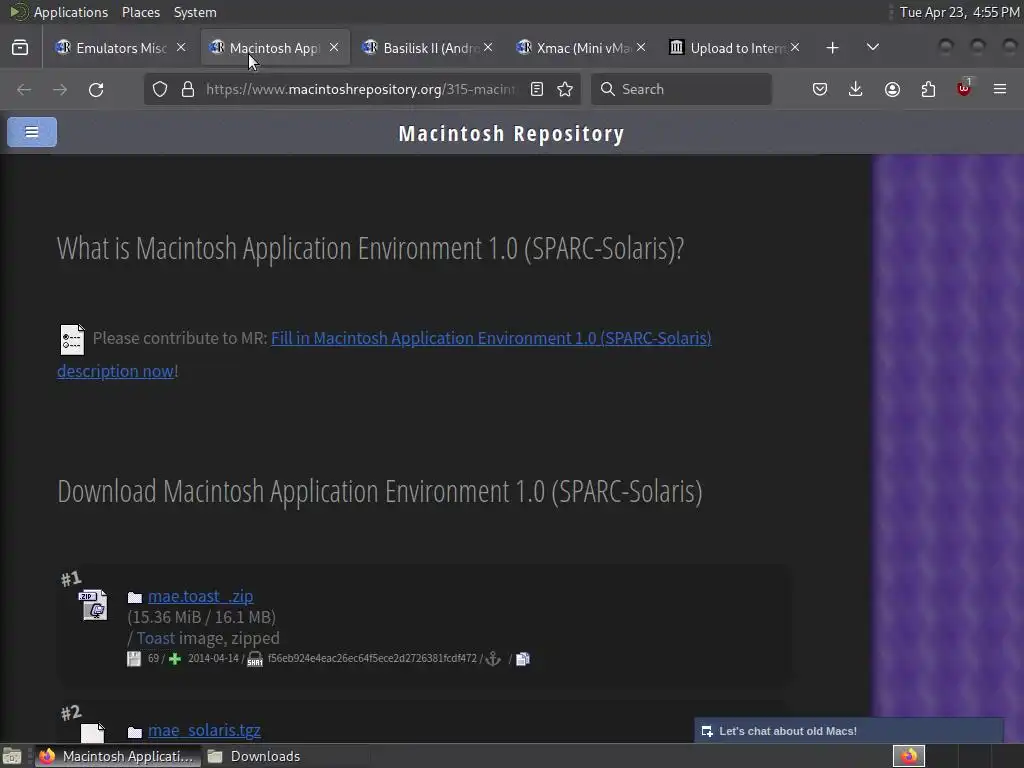Screen dimensions: 1024x768
Task: Close the Upload to Internet tab
Action: [795, 47]
